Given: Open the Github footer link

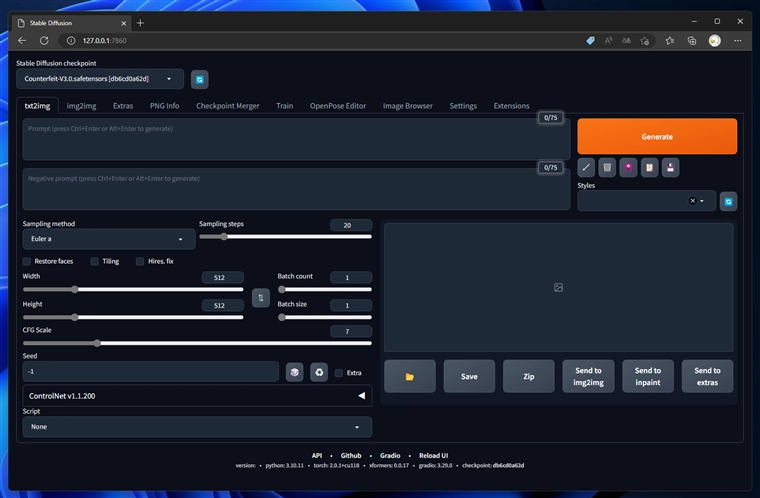Looking at the screenshot, I should (x=351, y=456).
